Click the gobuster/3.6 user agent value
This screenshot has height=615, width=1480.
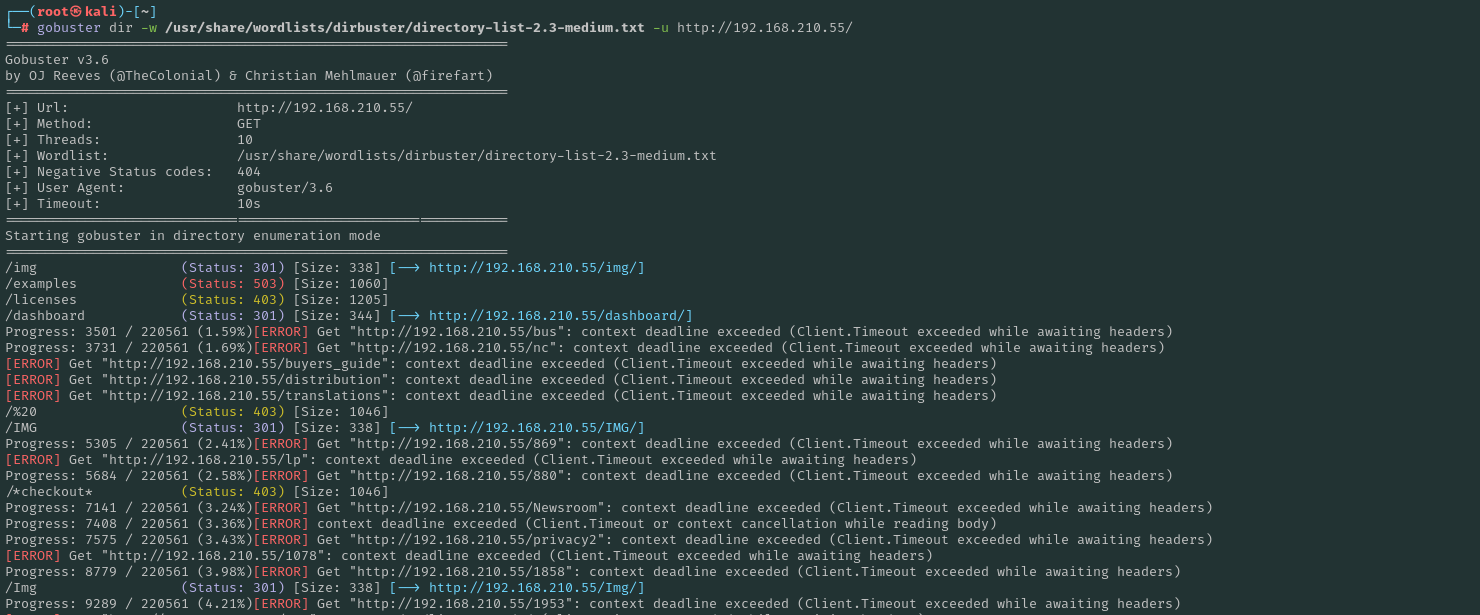pos(284,188)
